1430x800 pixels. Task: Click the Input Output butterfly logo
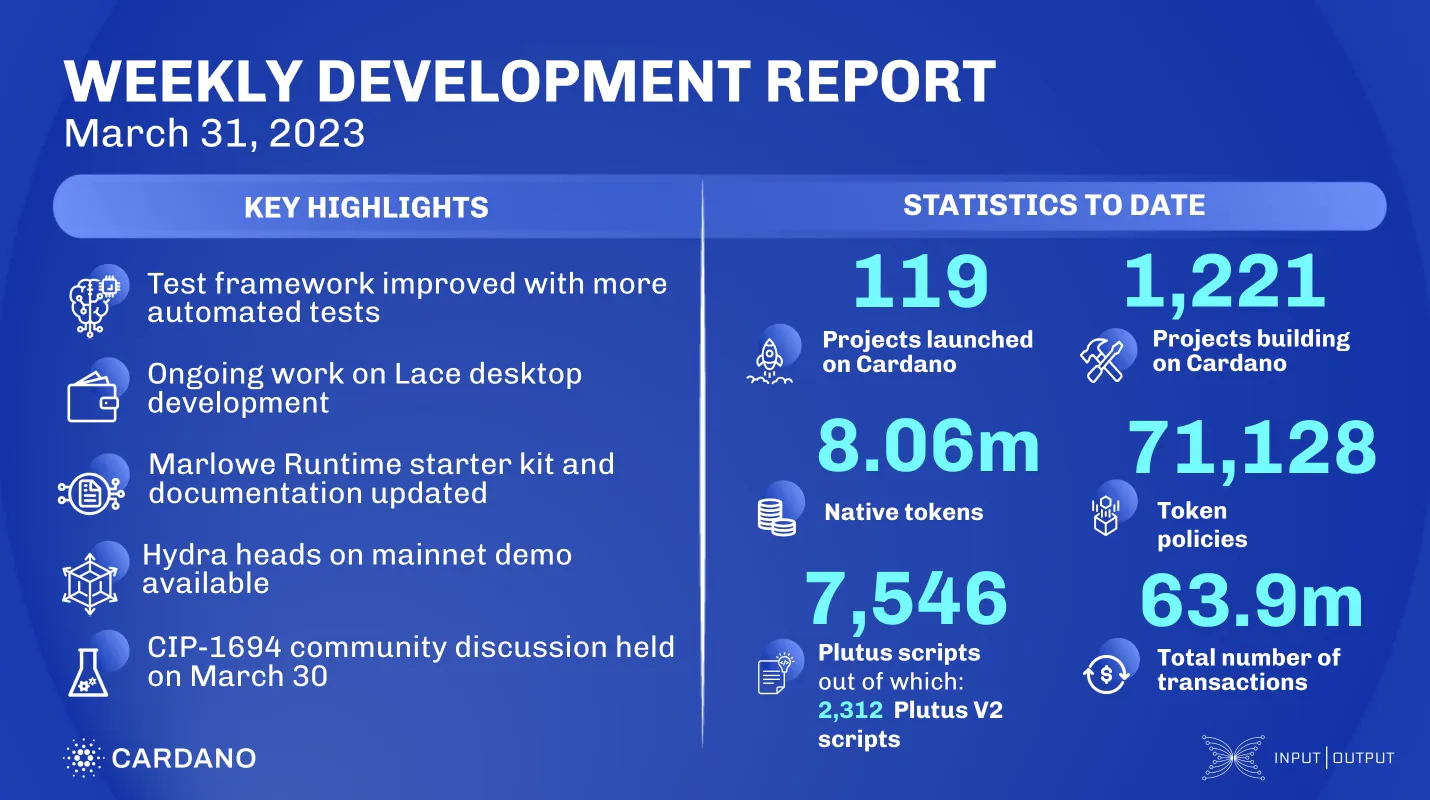point(1233,757)
